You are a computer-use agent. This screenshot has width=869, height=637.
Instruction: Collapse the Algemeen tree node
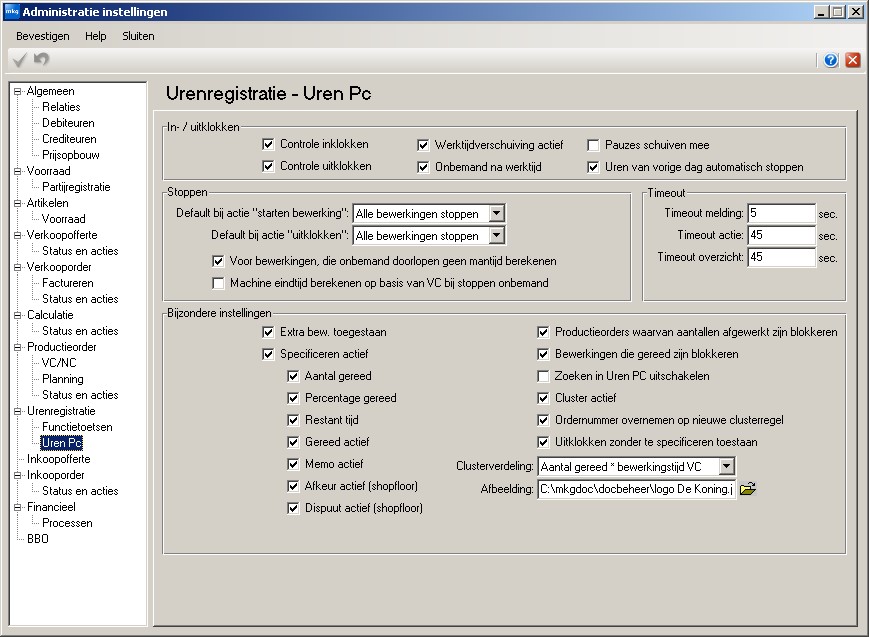coord(18,91)
